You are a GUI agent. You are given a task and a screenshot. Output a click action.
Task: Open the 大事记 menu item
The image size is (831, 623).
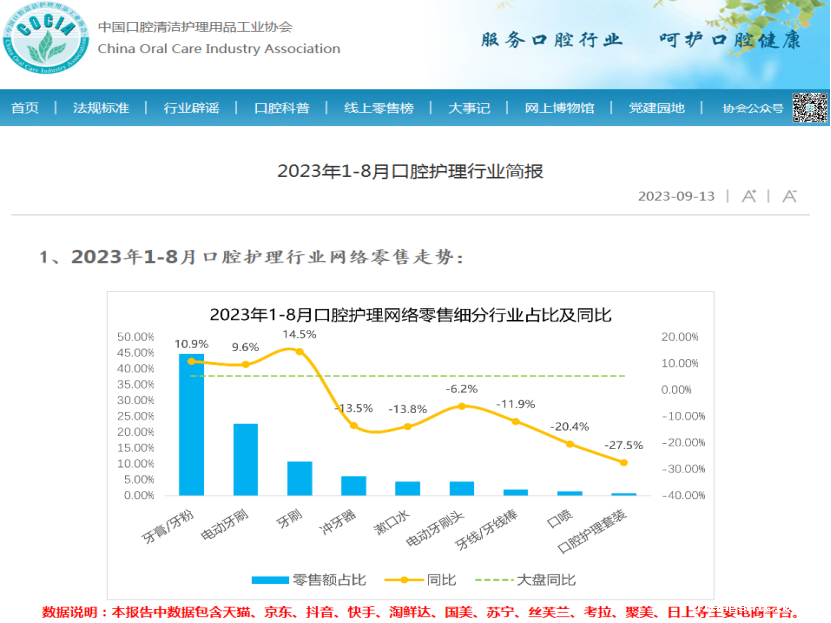(x=469, y=108)
